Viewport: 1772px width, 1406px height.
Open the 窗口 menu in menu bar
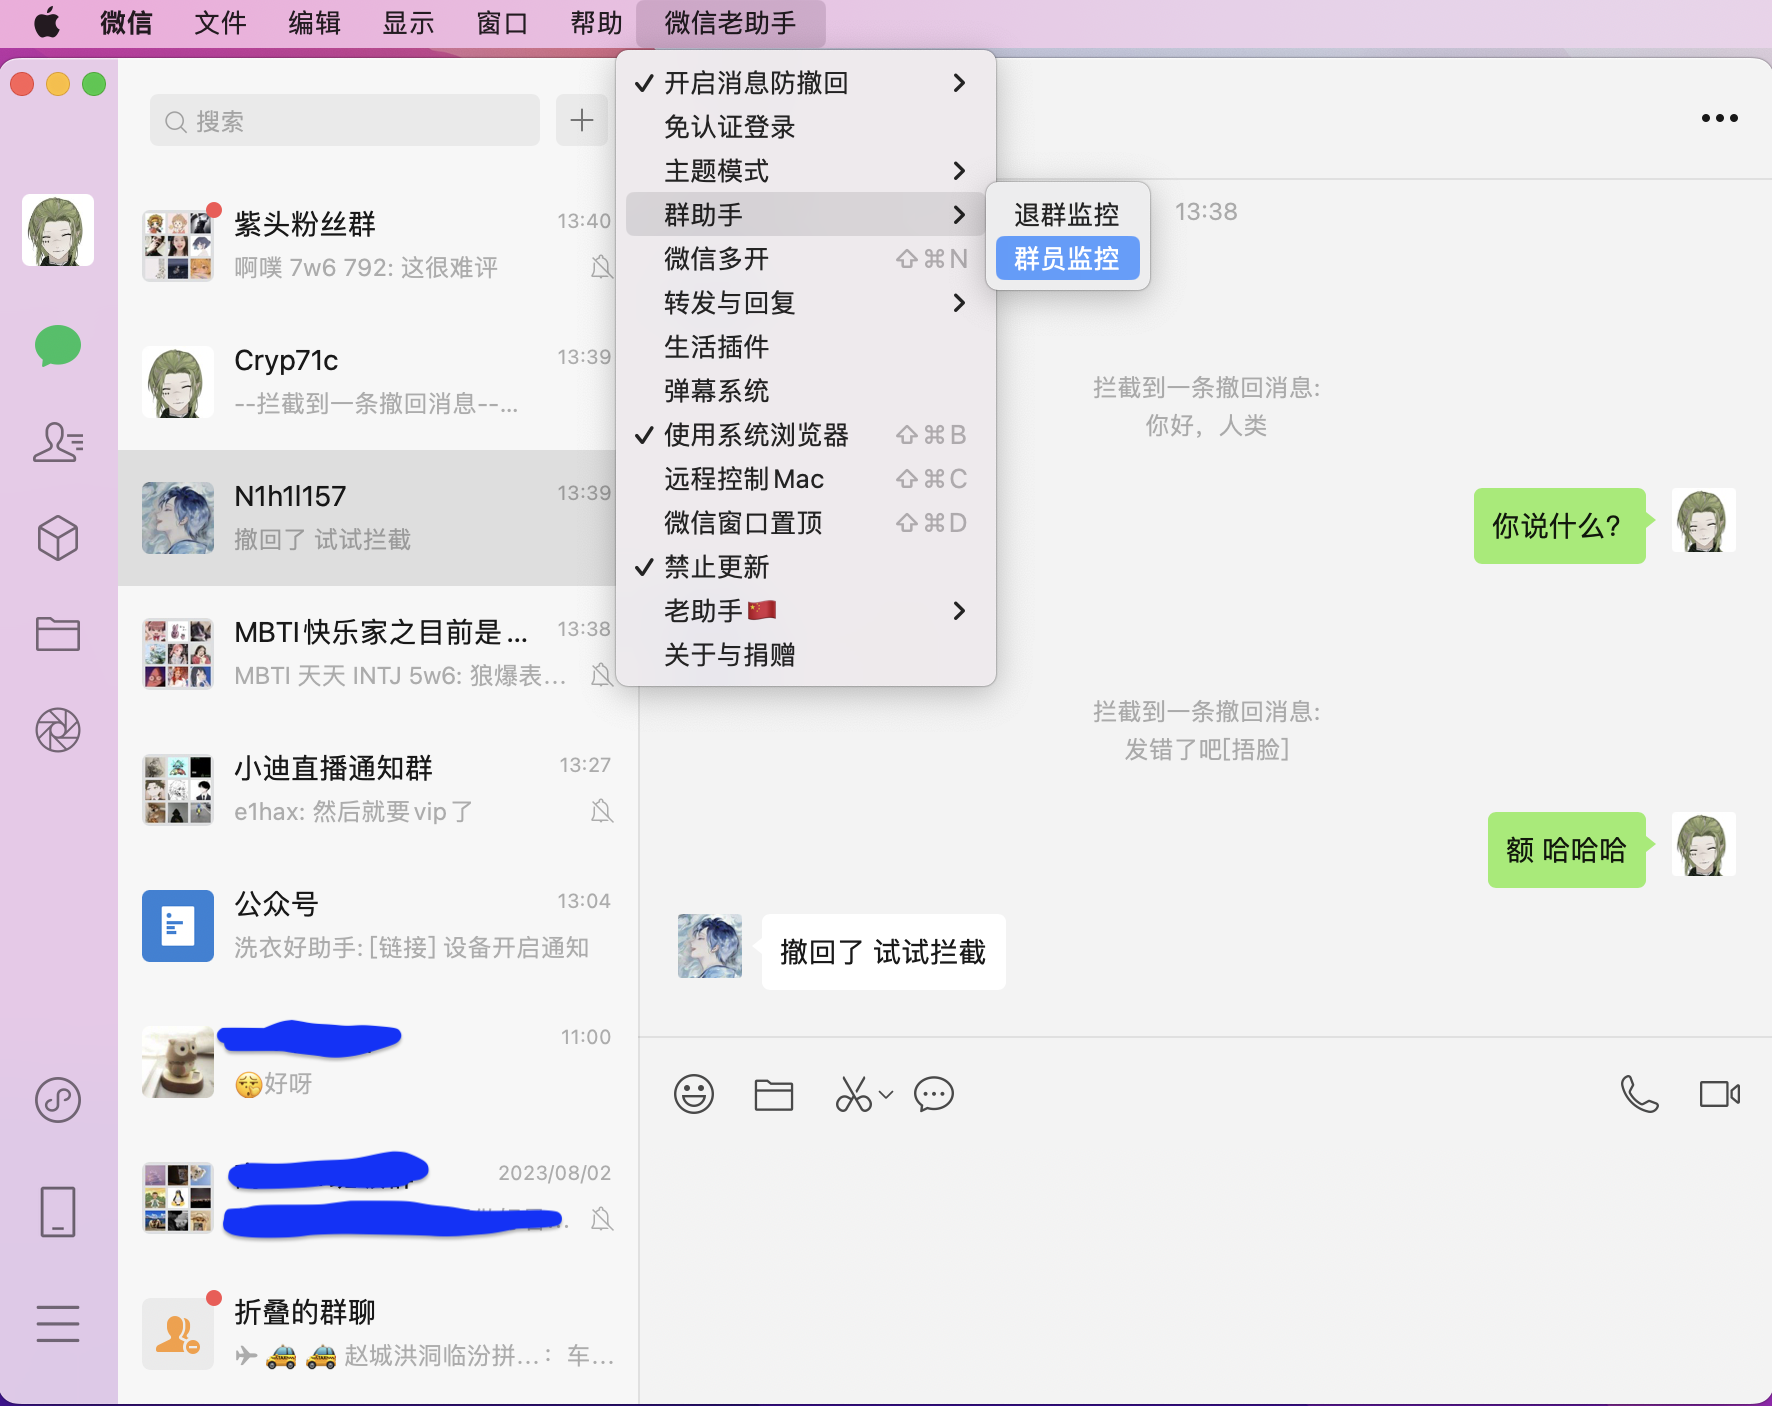502,23
